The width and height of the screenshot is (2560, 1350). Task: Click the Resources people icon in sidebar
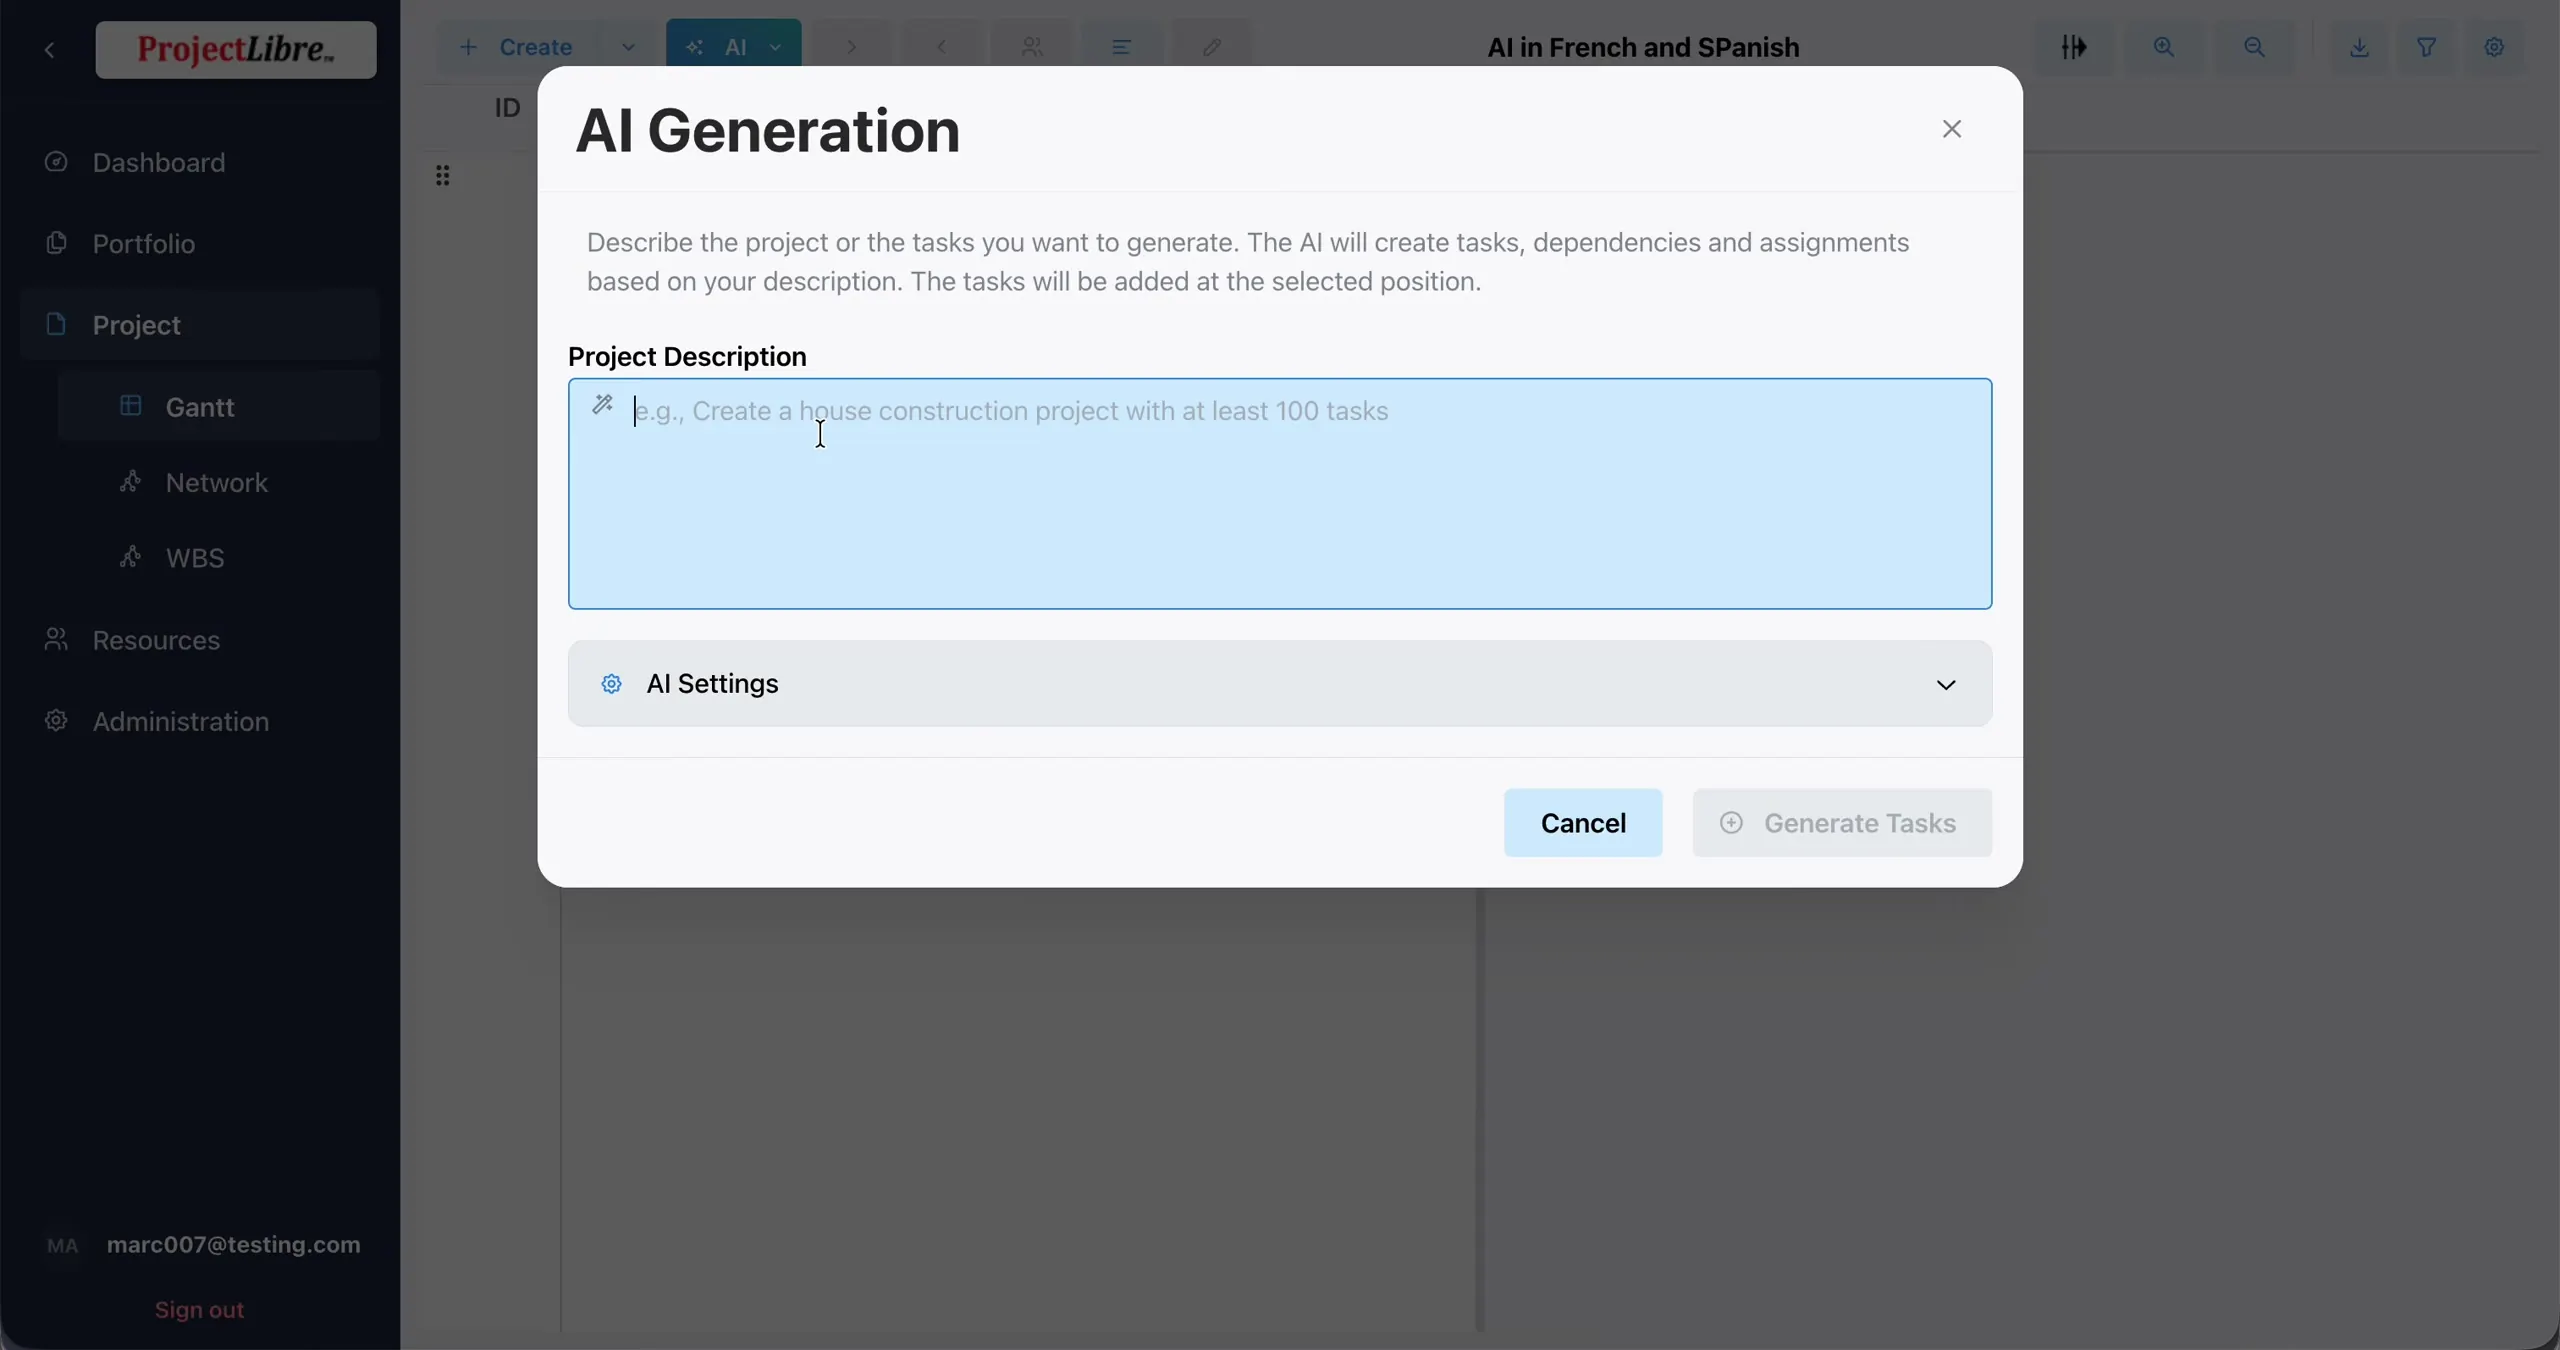[x=56, y=639]
